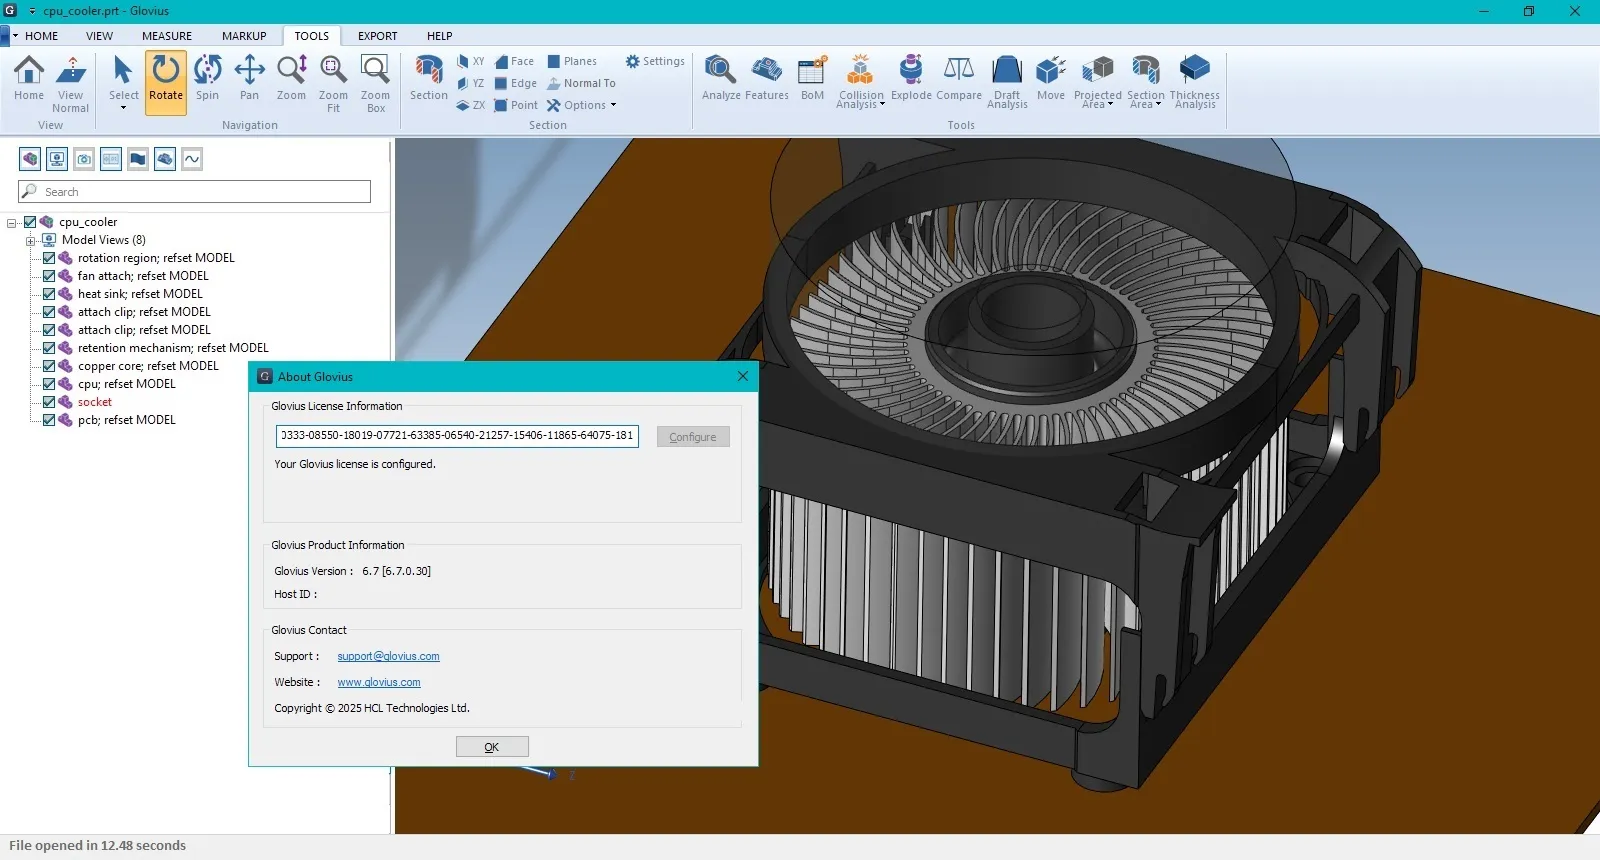This screenshot has width=1600, height=860.
Task: Open the support@glovius.com email link
Action: pyautogui.click(x=388, y=657)
